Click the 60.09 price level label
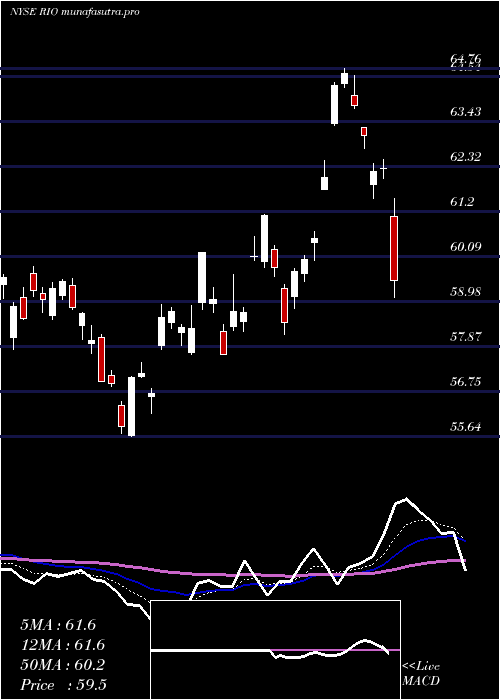500x700 pixels. (466, 246)
